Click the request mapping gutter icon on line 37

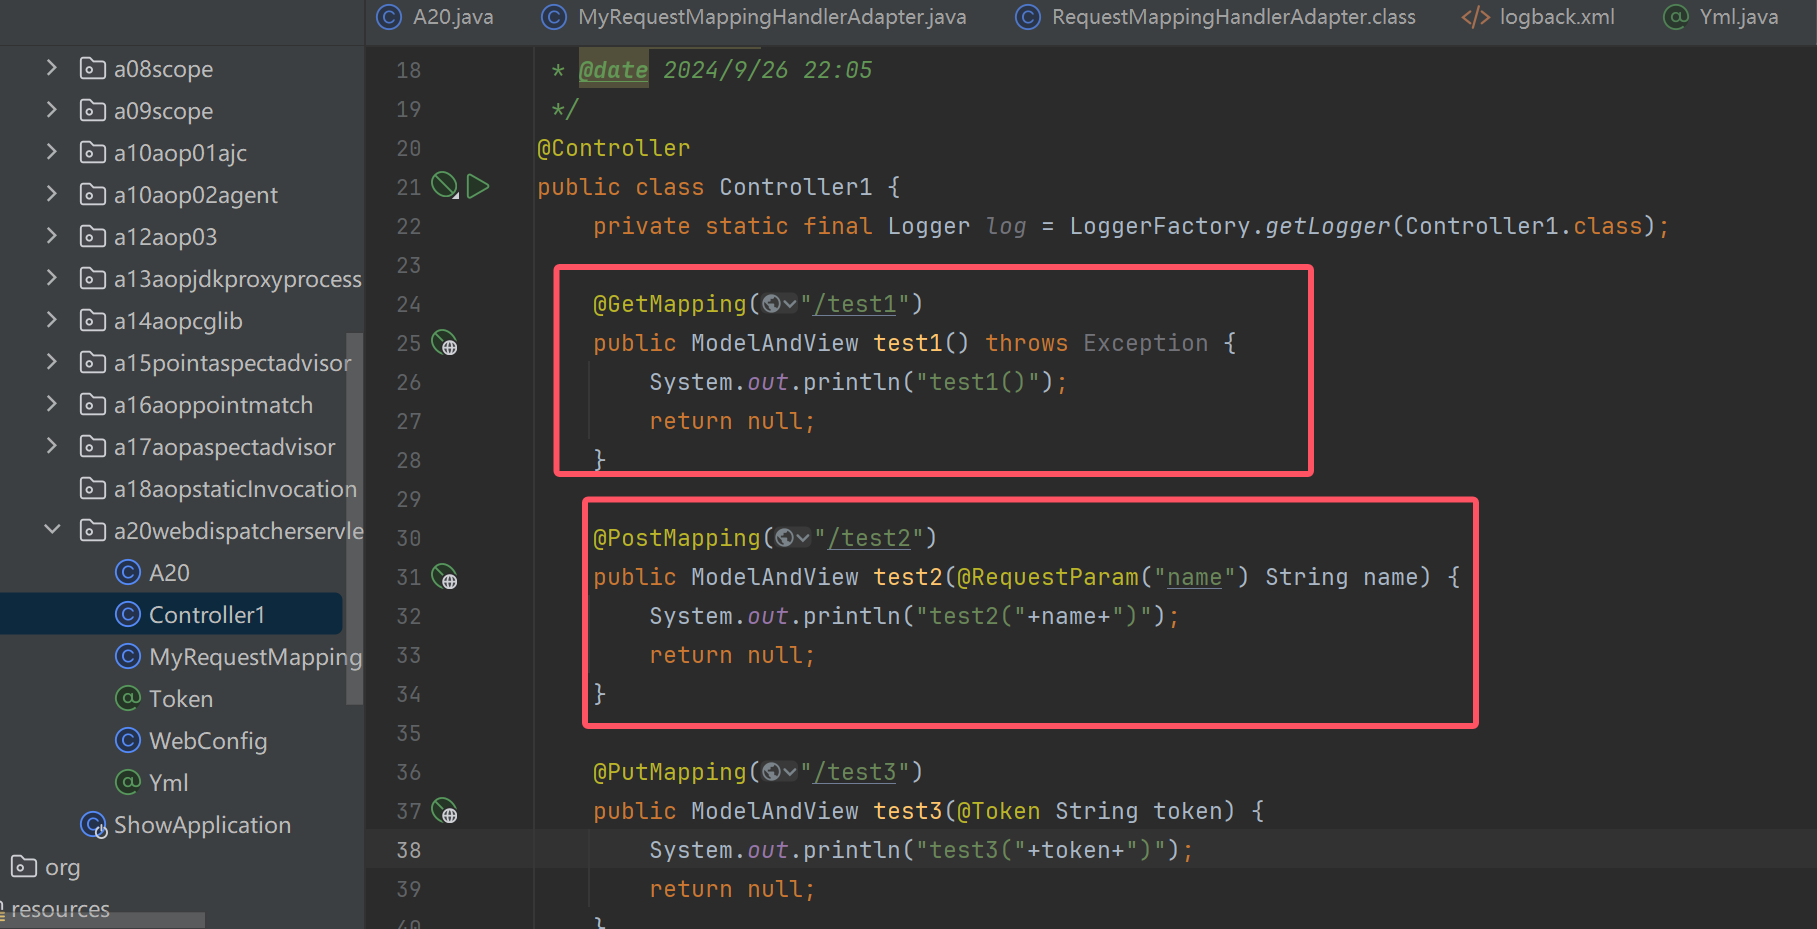(x=444, y=811)
